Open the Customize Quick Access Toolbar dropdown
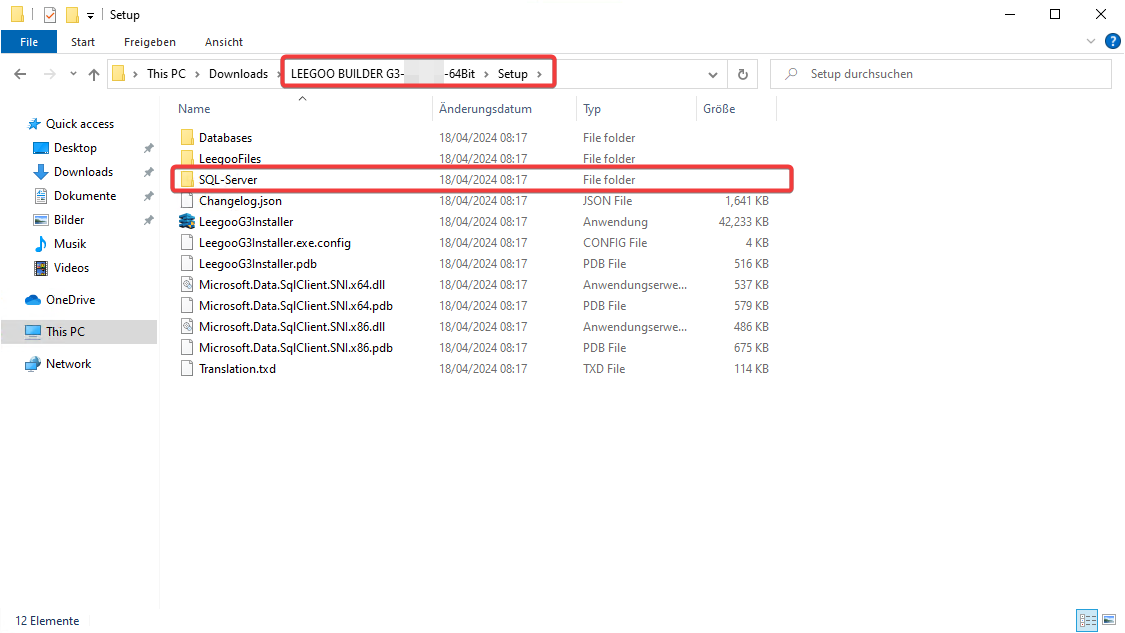The image size is (1125, 633). click(x=90, y=15)
